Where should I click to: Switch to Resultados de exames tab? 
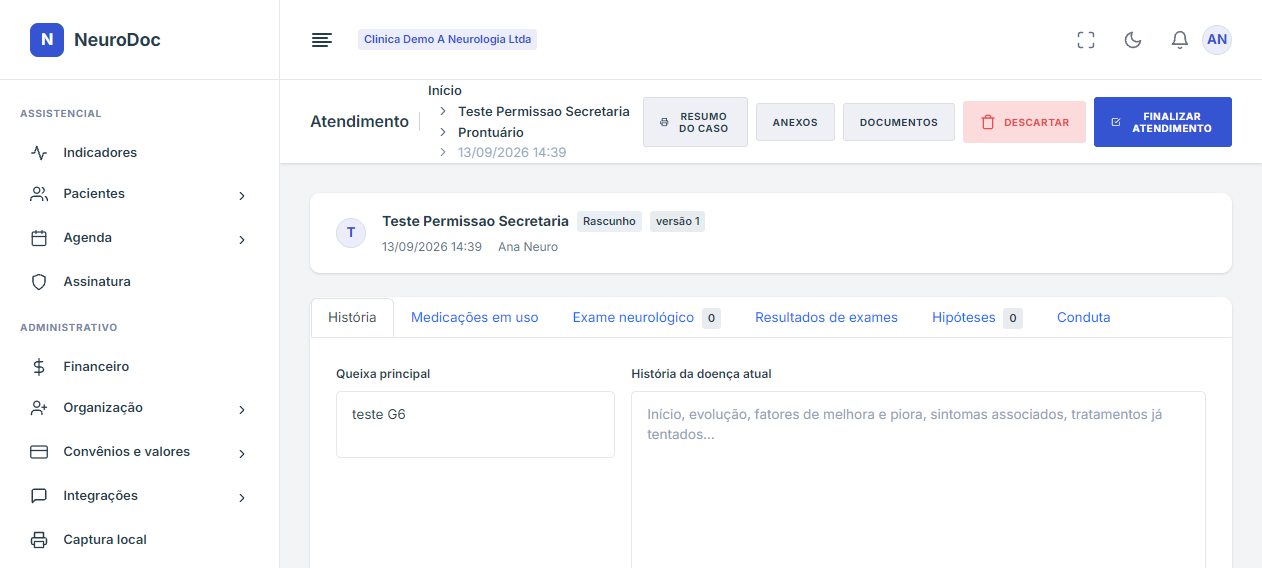point(826,317)
